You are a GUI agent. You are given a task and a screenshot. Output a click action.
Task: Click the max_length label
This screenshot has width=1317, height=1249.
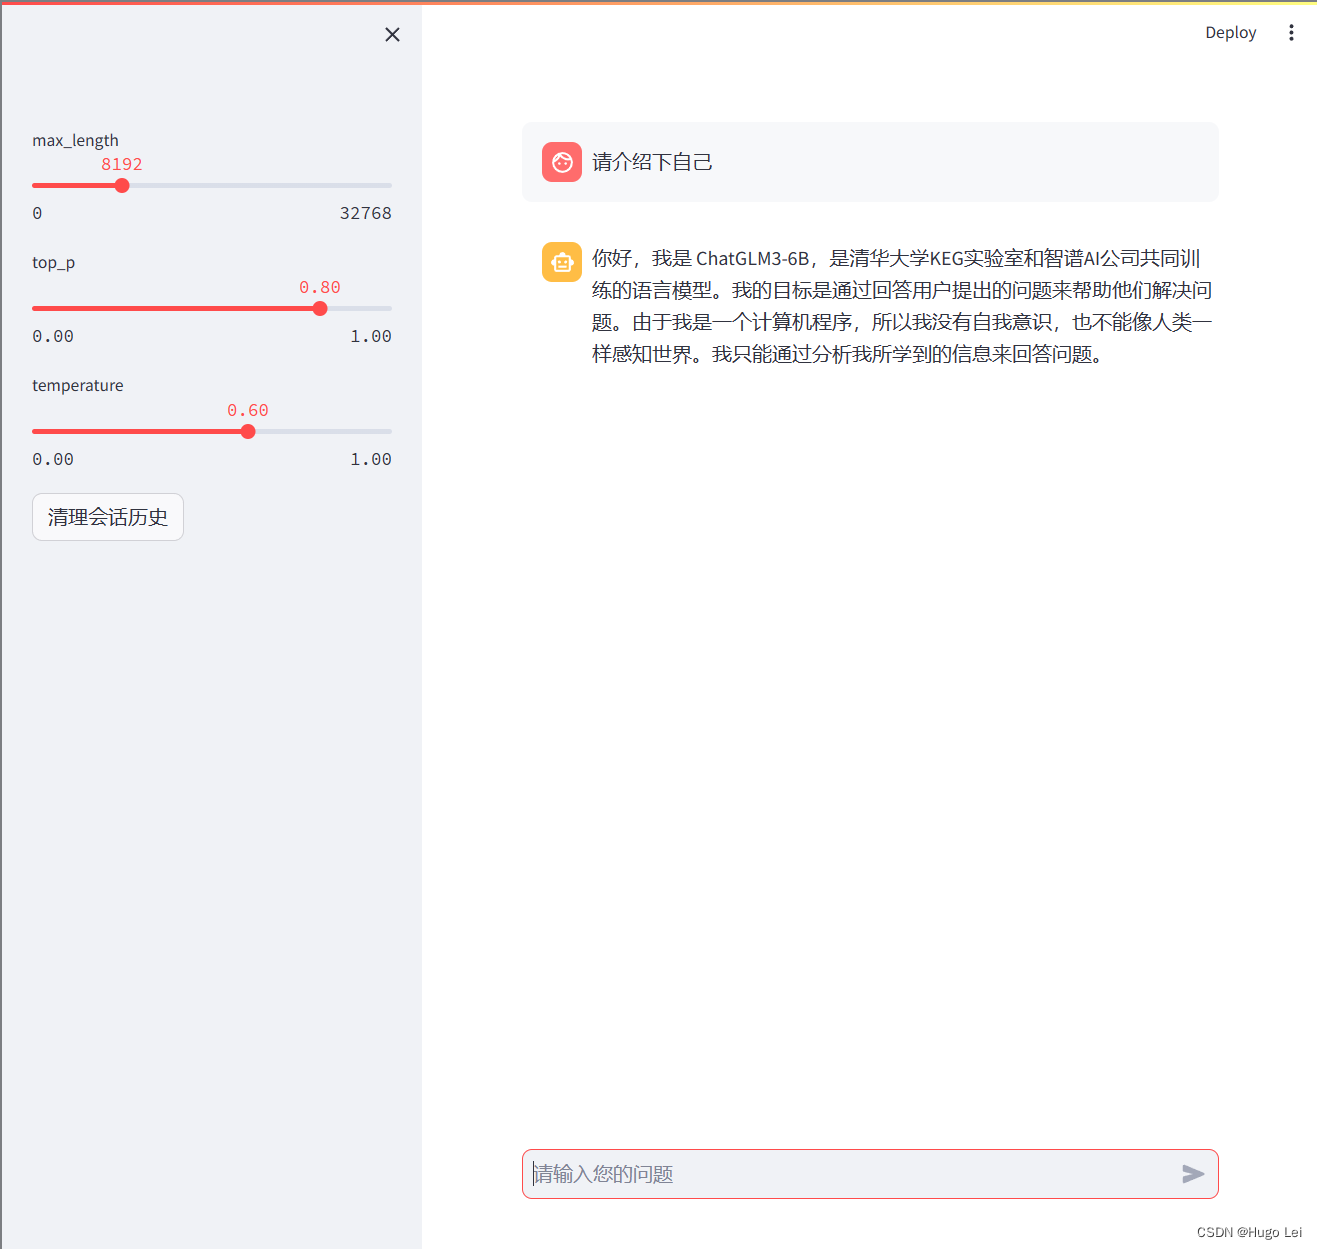coord(75,140)
